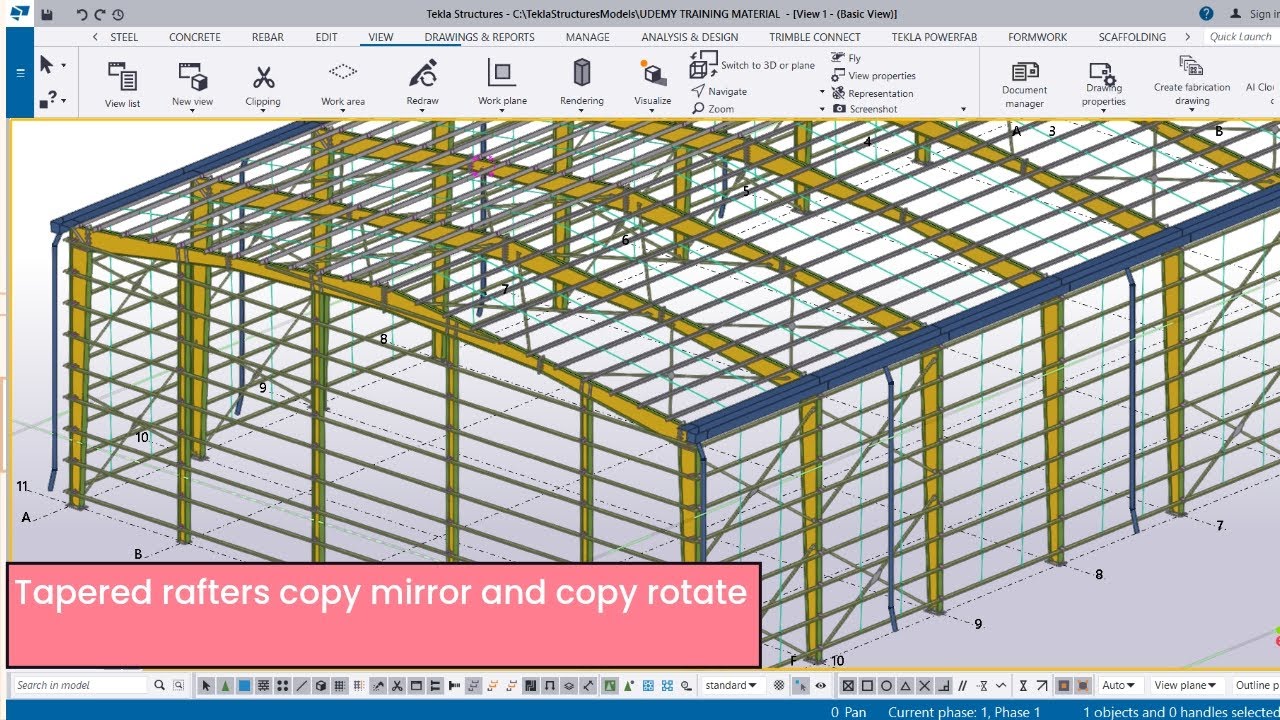Screen dimensions: 1280x720
Task: Open the blue hamburger side menu
Action: tap(20, 72)
